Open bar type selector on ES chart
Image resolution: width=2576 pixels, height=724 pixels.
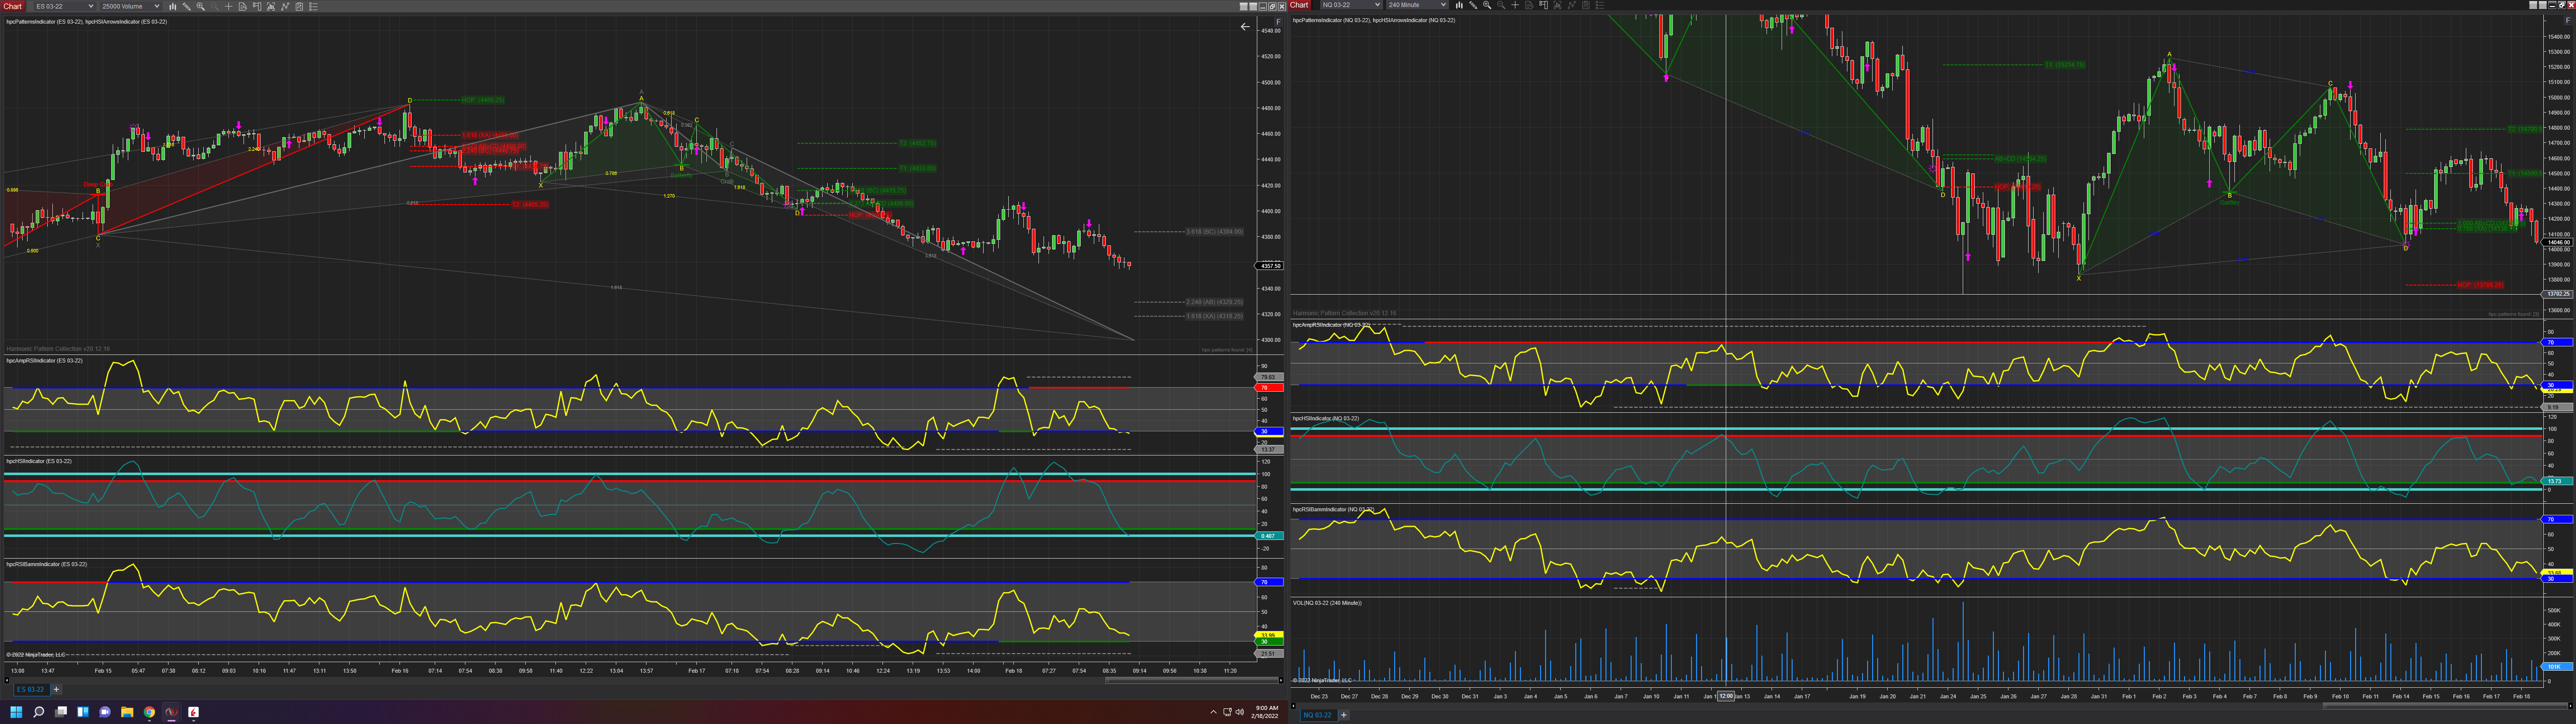point(173,6)
